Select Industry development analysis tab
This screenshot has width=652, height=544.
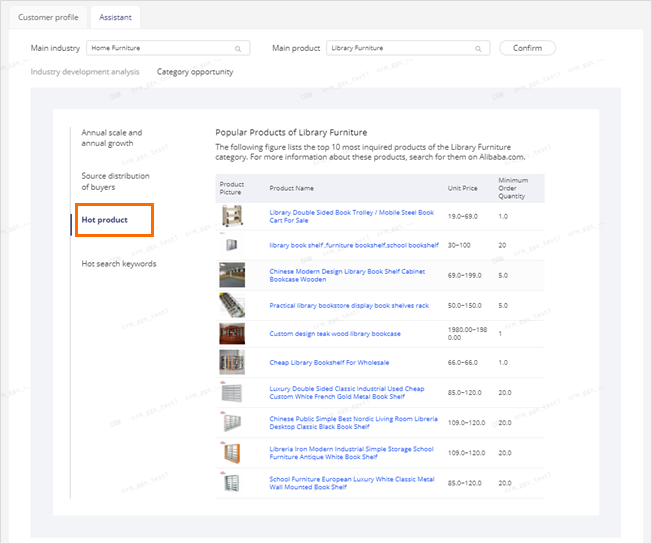click(85, 72)
